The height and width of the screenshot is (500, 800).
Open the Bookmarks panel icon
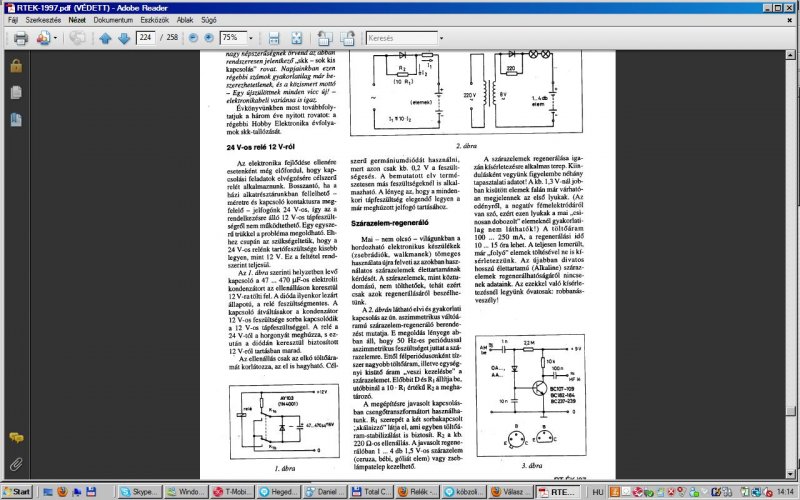tap(16, 120)
